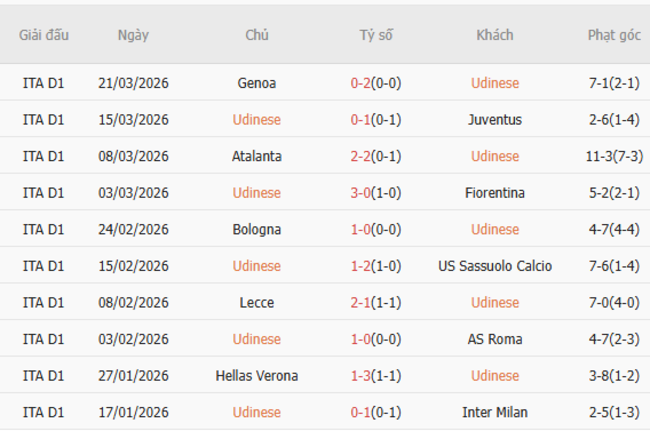Open the Inter Milan team link
The image size is (650, 431).
(x=495, y=412)
